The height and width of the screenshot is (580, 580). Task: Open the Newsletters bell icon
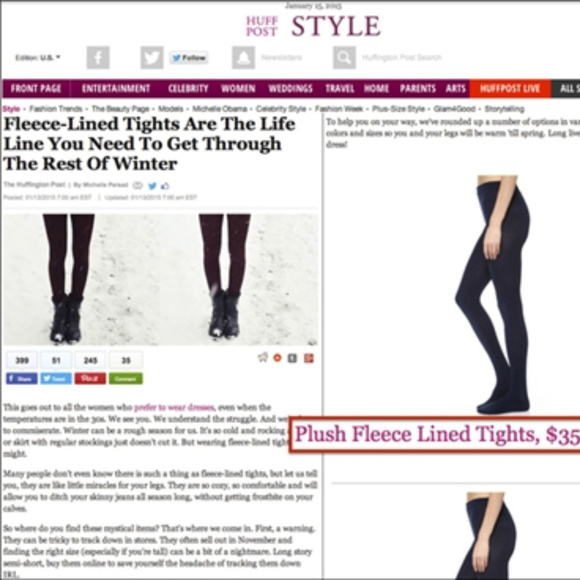243,57
